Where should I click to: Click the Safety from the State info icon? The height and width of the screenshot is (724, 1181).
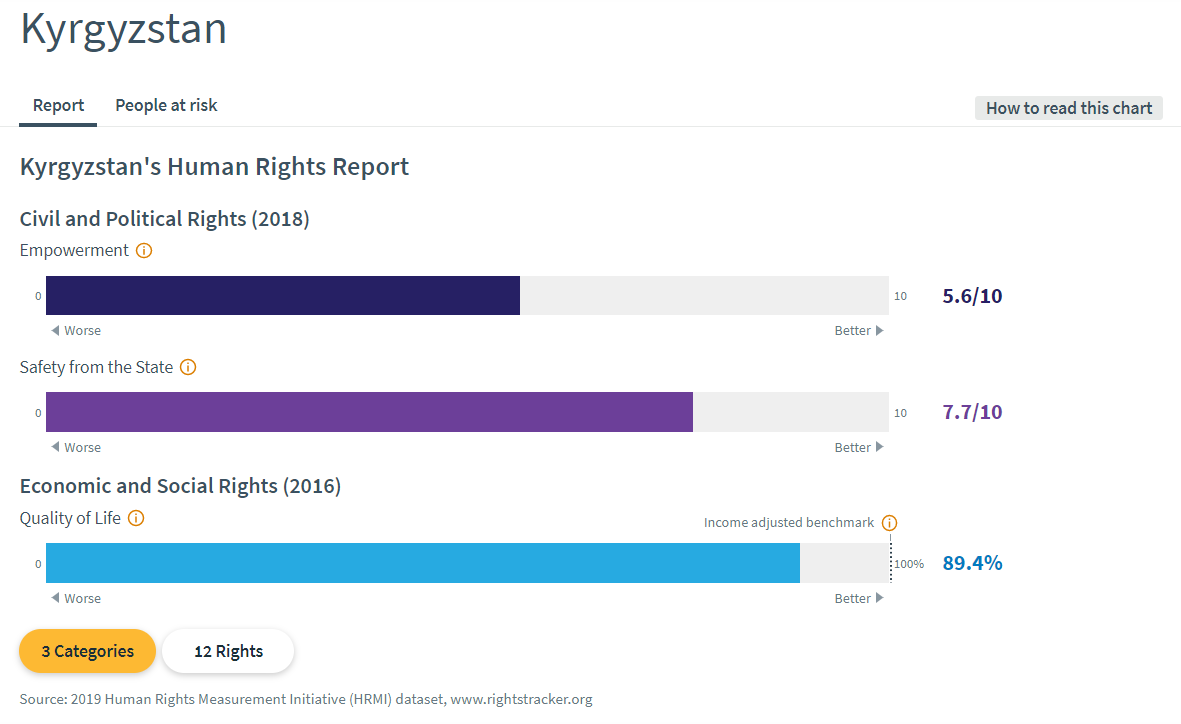pos(187,367)
